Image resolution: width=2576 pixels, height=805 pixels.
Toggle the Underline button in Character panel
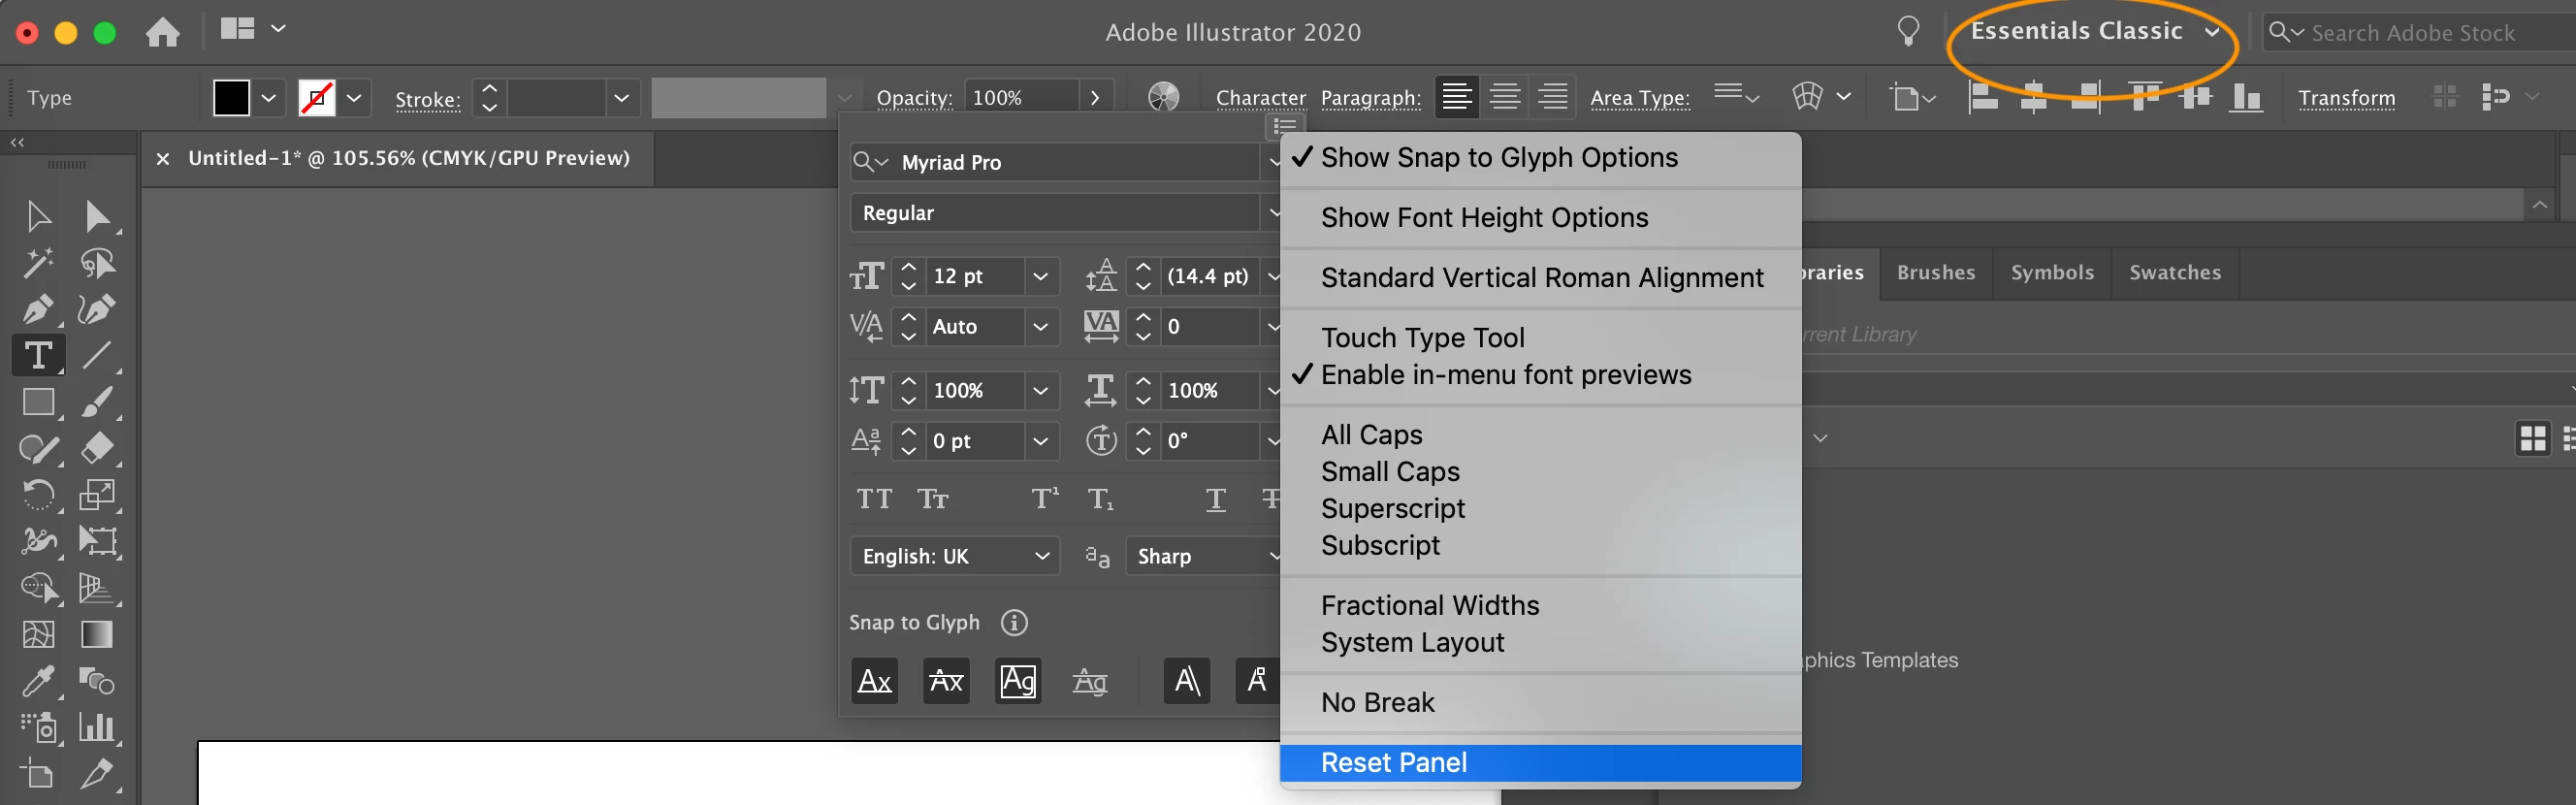pyautogui.click(x=1215, y=499)
